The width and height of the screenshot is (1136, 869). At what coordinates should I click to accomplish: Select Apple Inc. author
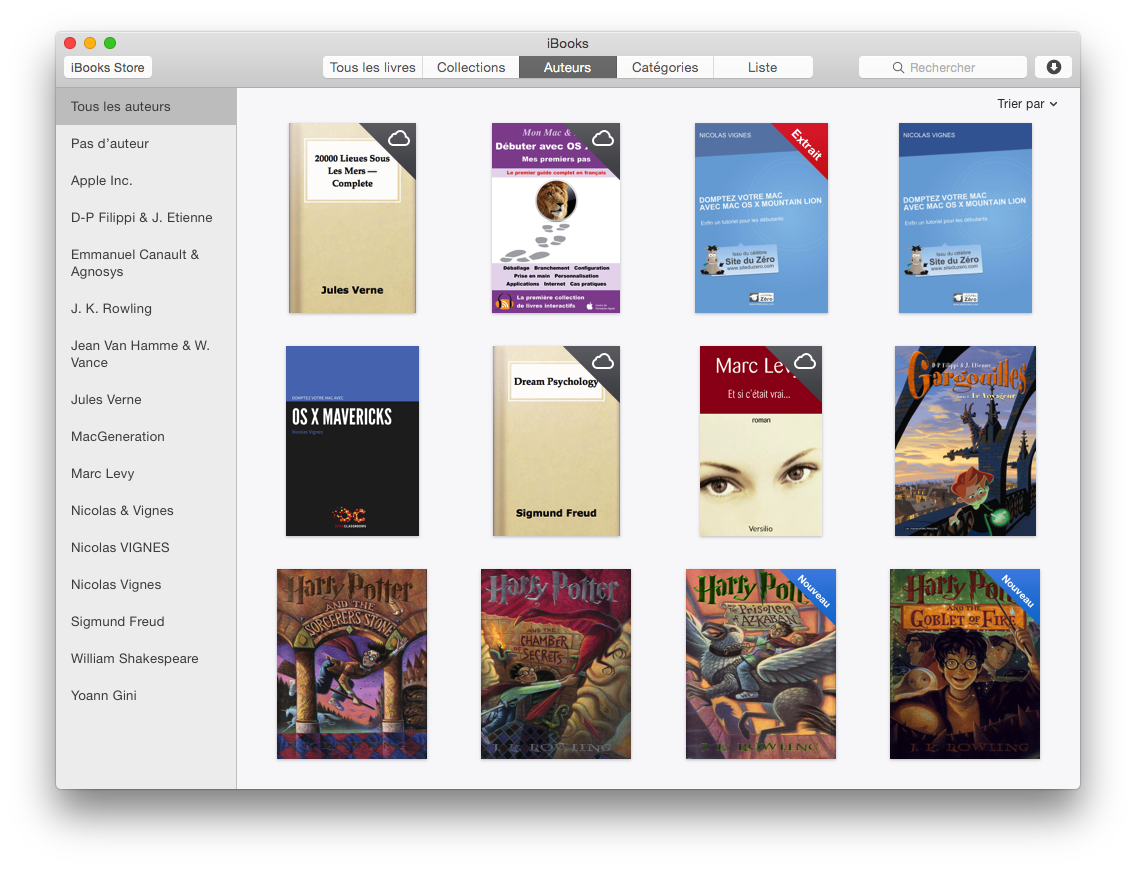click(146, 180)
